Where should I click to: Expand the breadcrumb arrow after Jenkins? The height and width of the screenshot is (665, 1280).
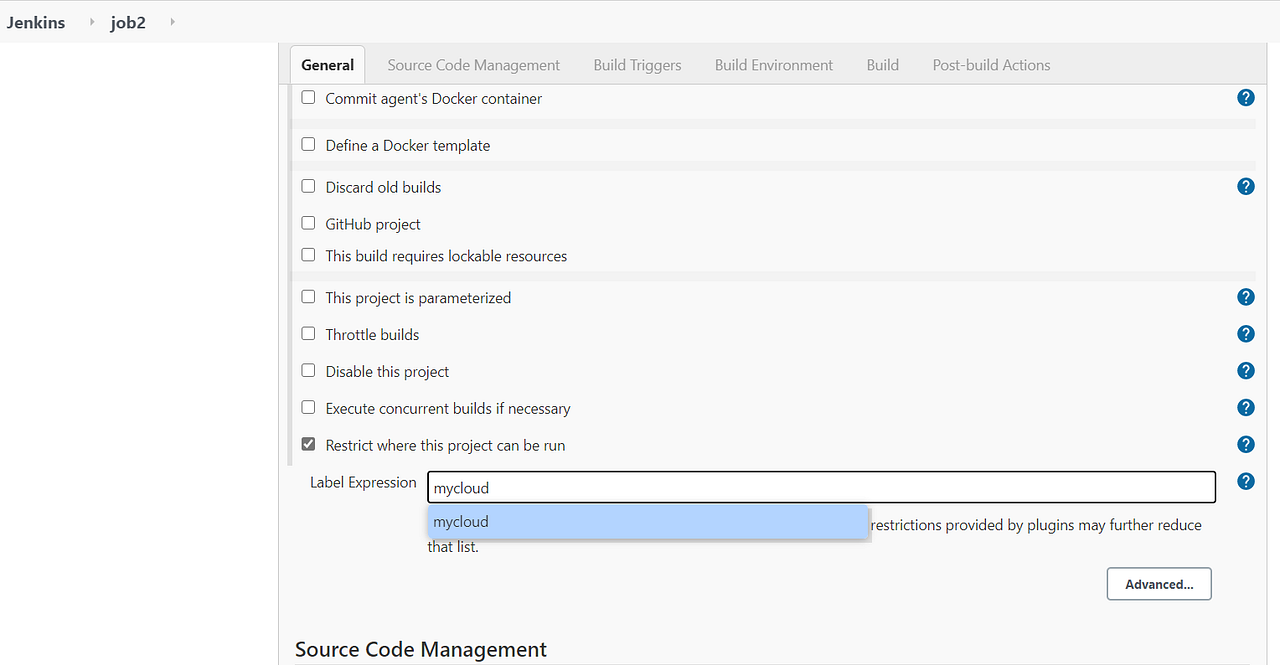92,22
